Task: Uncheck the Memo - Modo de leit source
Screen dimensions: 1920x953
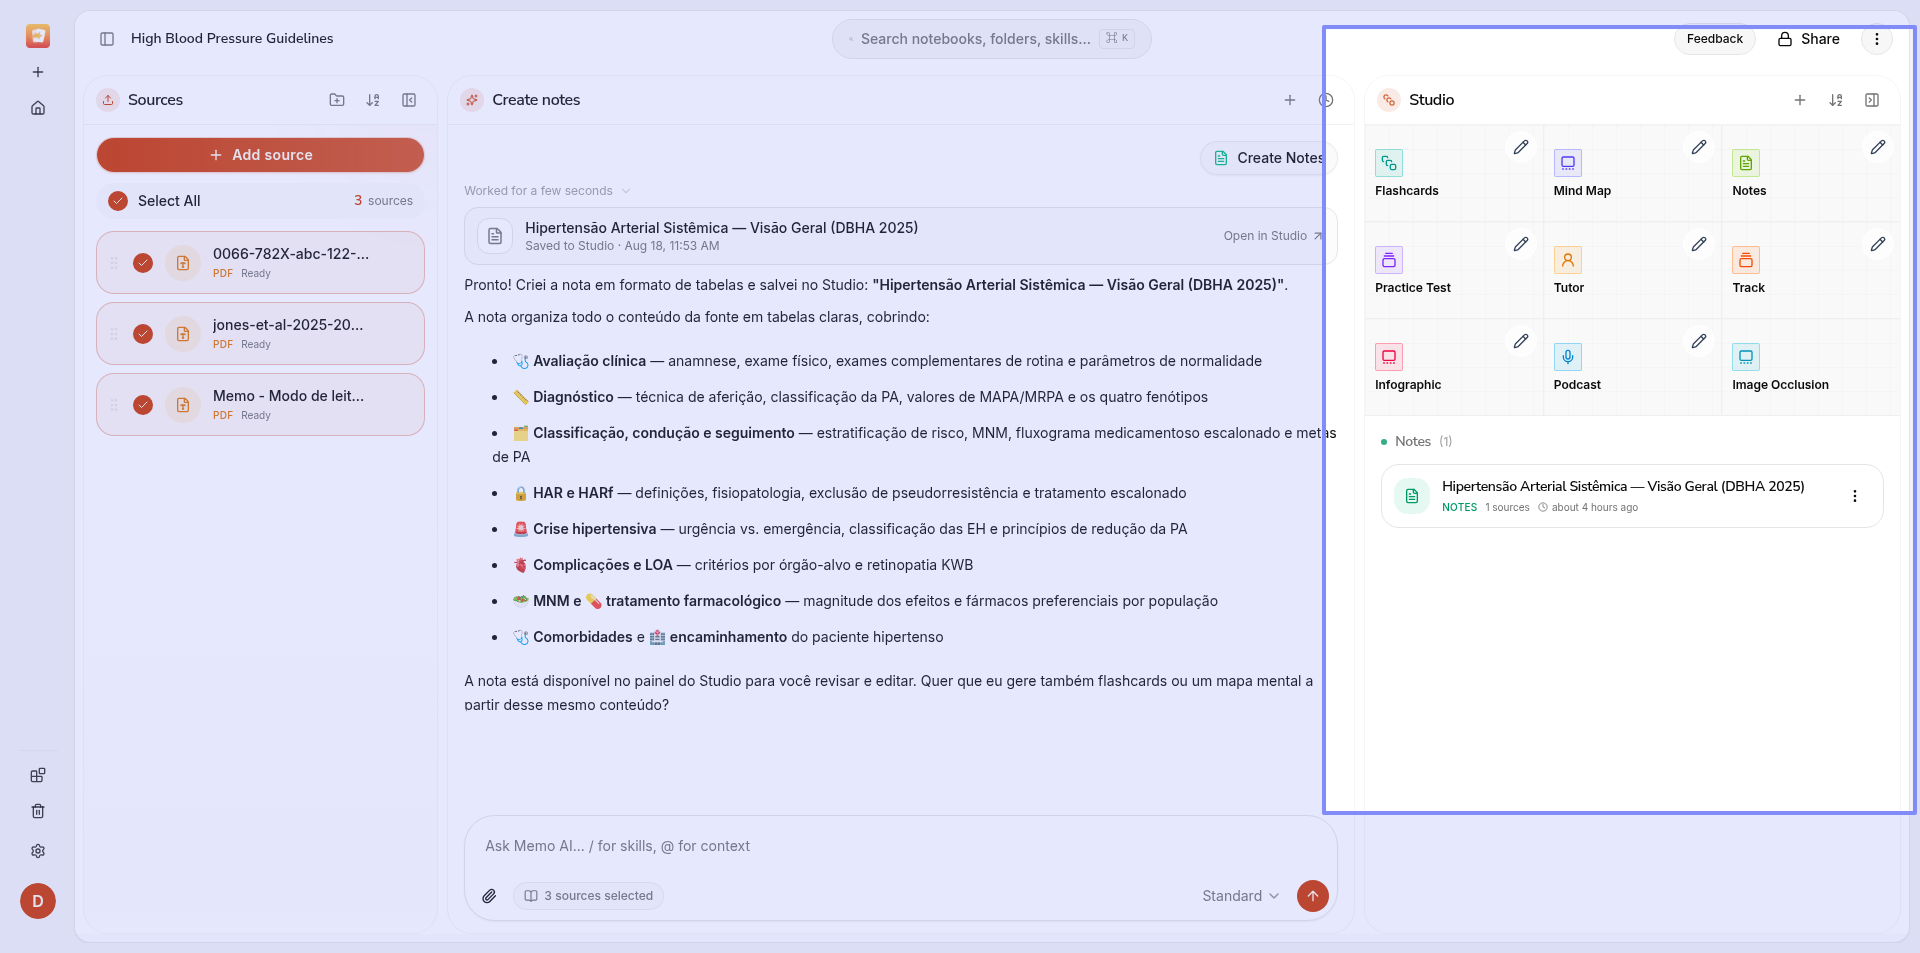Action: point(143,405)
